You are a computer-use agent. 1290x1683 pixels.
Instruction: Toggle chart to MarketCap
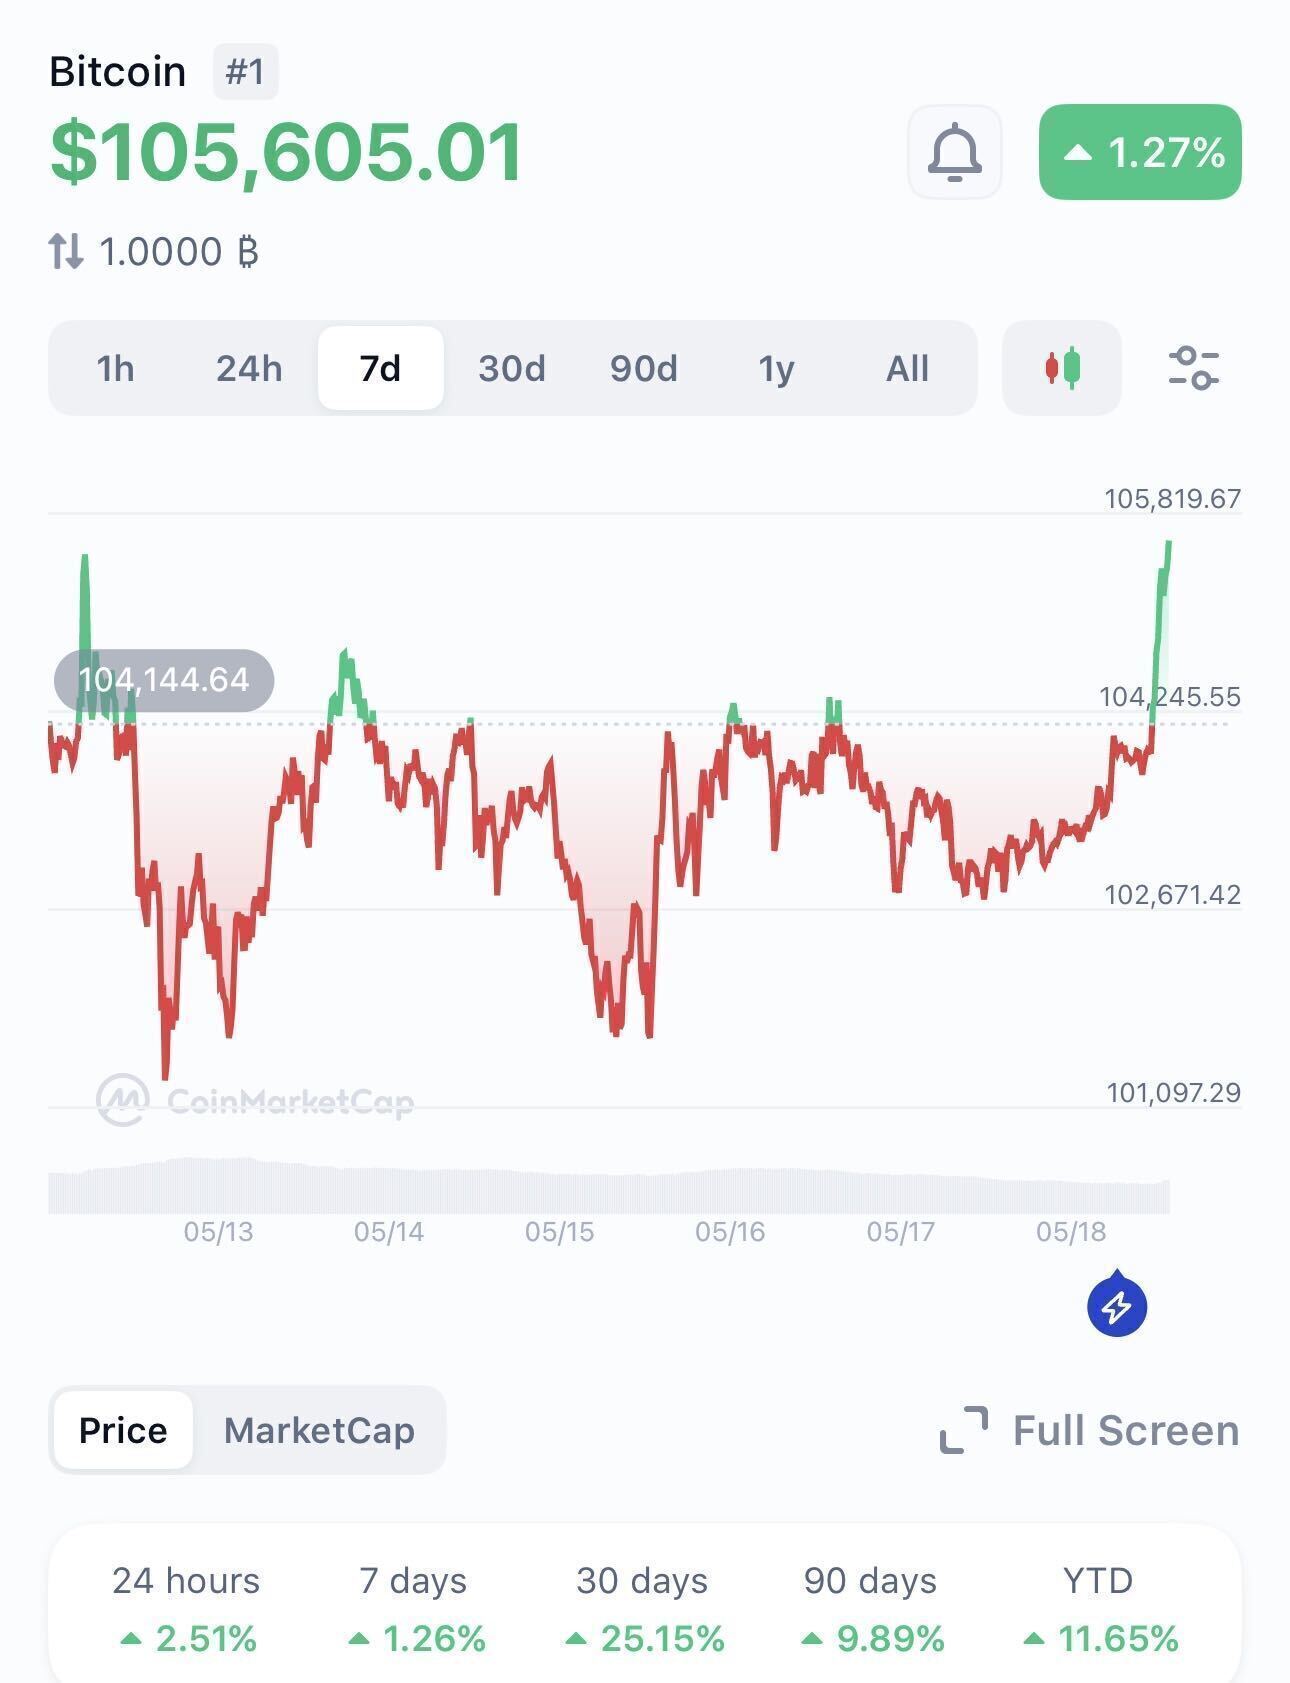319,1430
